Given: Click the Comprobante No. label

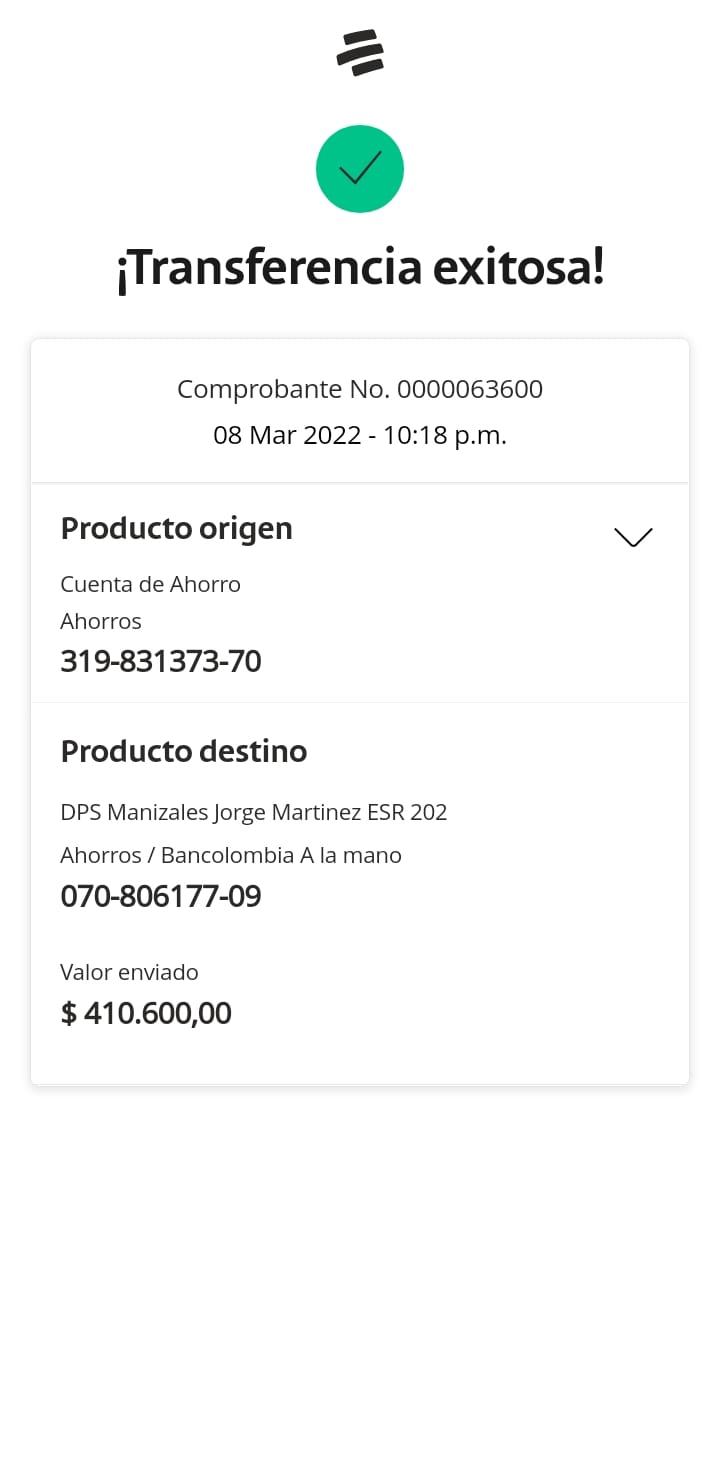Looking at the screenshot, I should (x=285, y=389).
